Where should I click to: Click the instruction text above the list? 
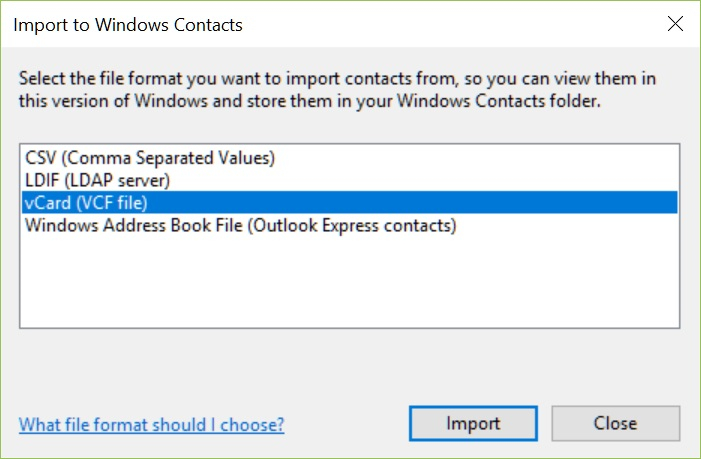coord(340,79)
